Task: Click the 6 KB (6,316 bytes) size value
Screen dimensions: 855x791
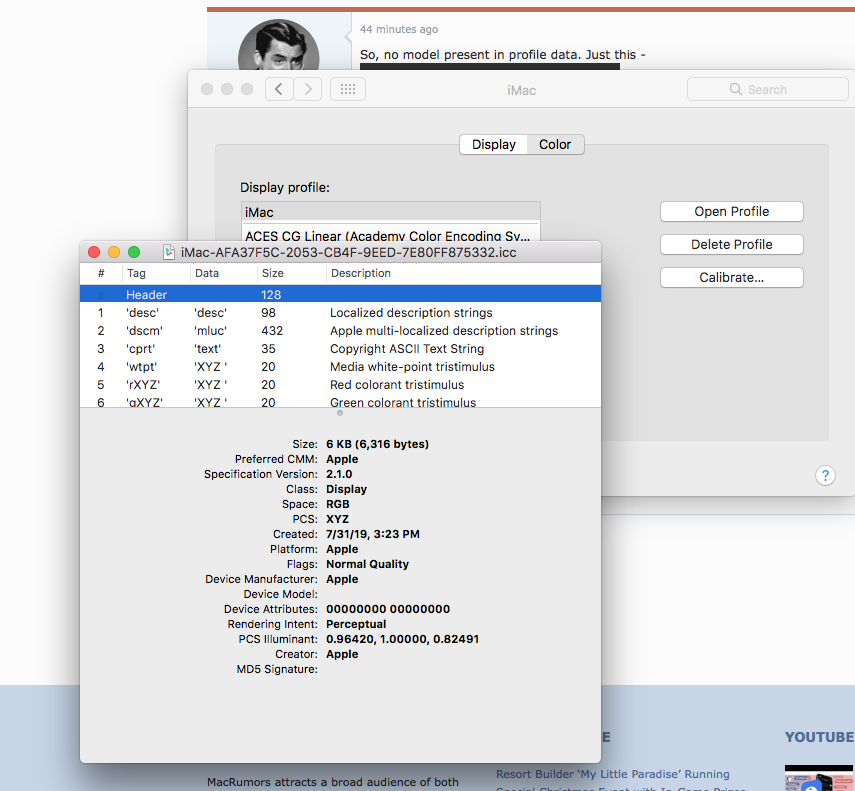Action: (x=377, y=444)
